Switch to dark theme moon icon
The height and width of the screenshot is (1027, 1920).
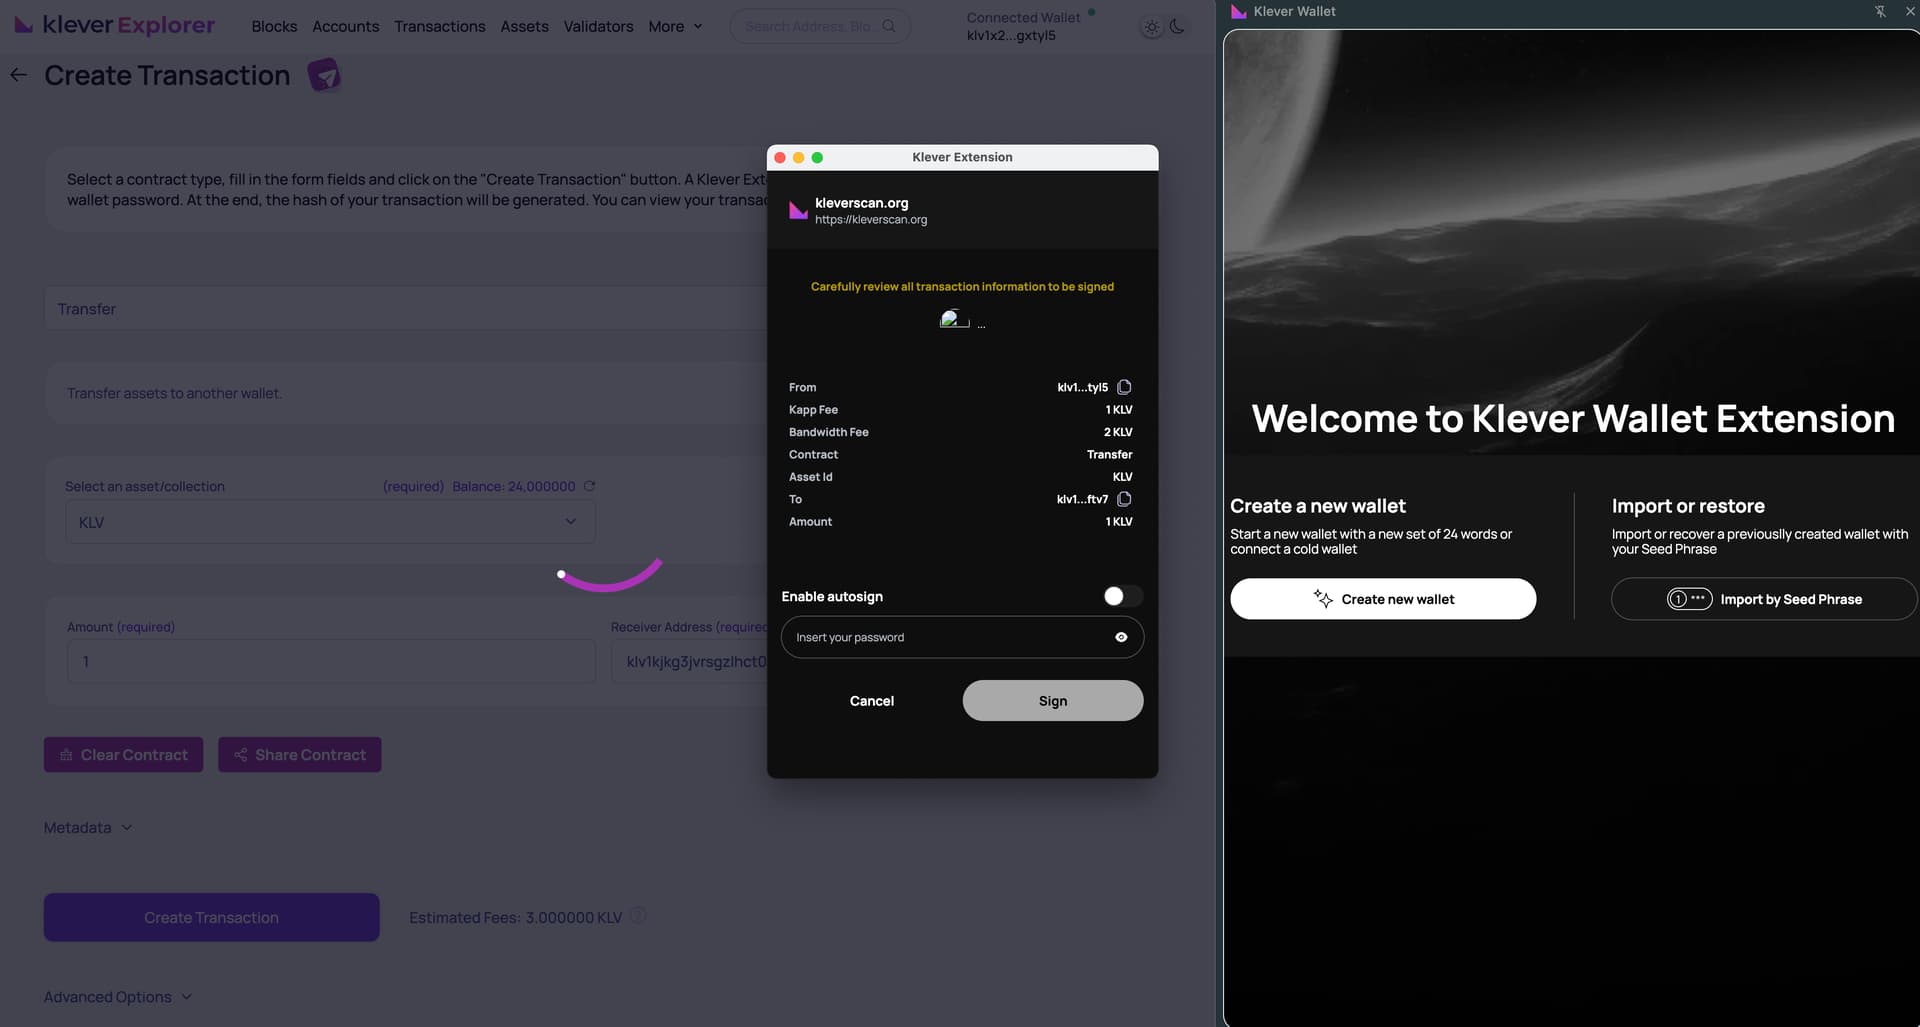(x=1177, y=27)
